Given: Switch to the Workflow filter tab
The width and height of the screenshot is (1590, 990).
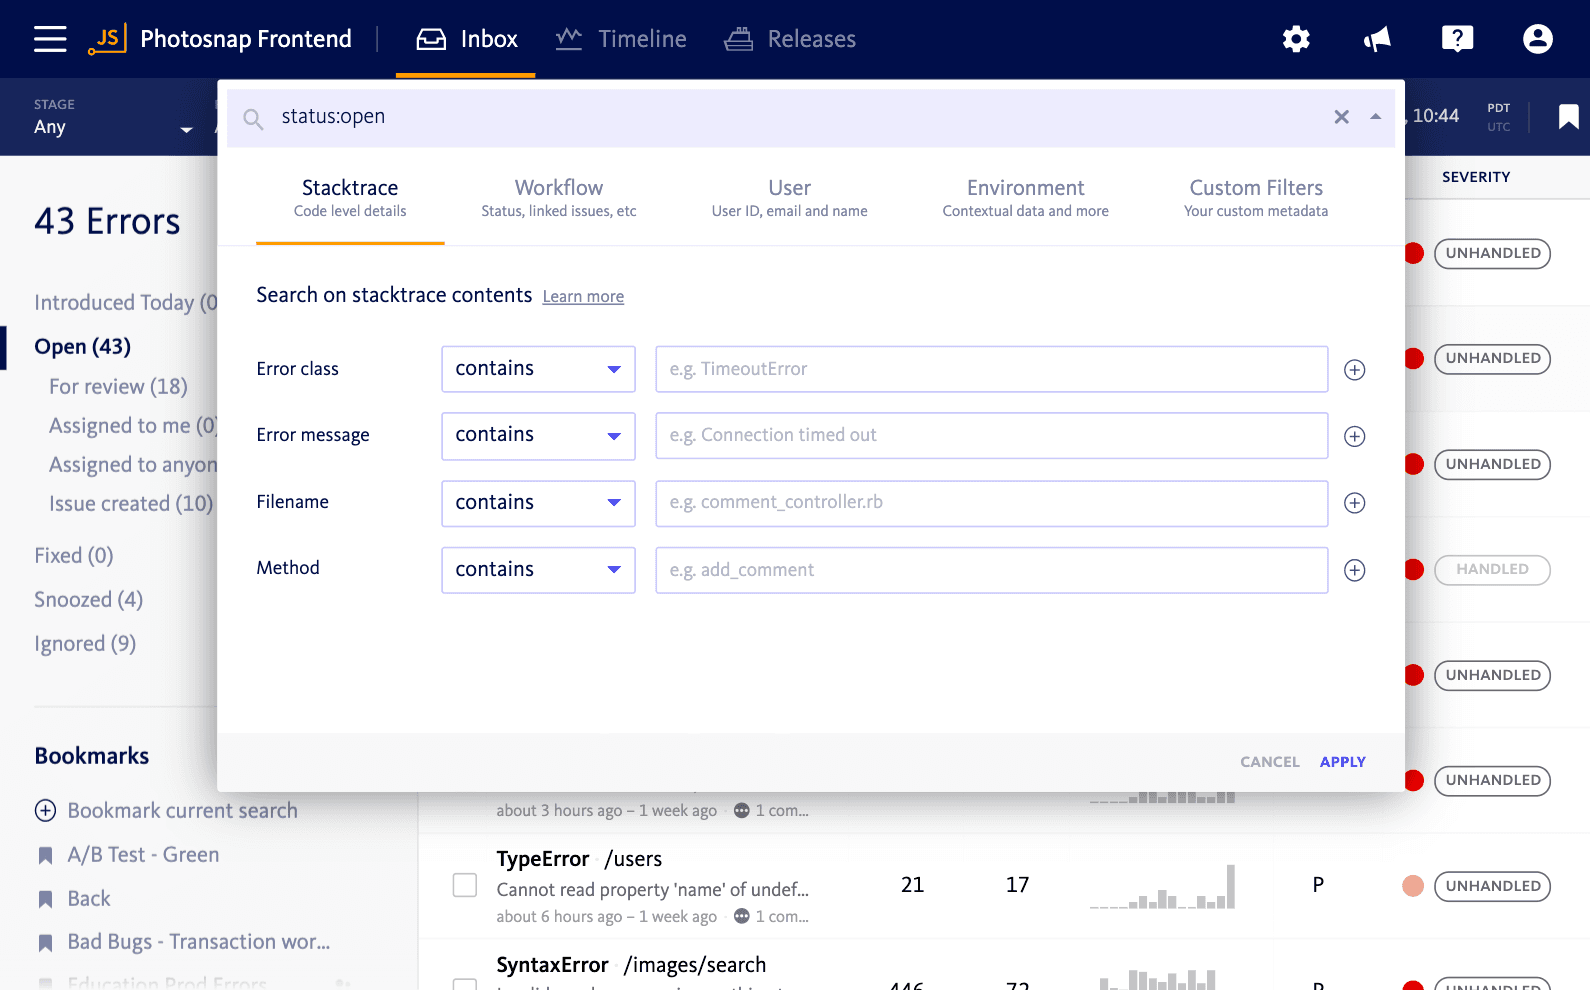Looking at the screenshot, I should pos(558,197).
